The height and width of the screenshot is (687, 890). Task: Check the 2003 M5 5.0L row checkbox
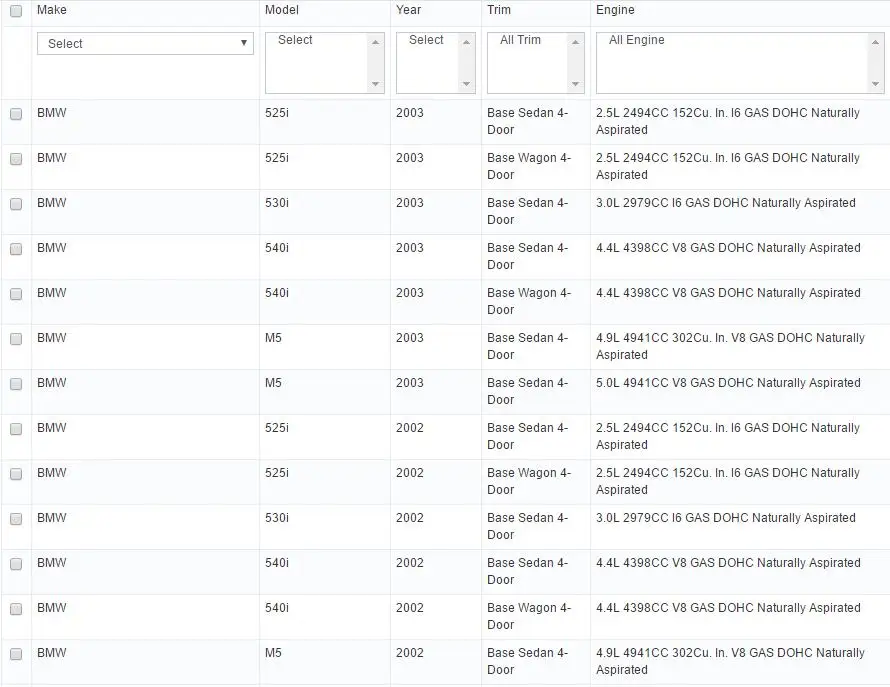click(x=16, y=384)
